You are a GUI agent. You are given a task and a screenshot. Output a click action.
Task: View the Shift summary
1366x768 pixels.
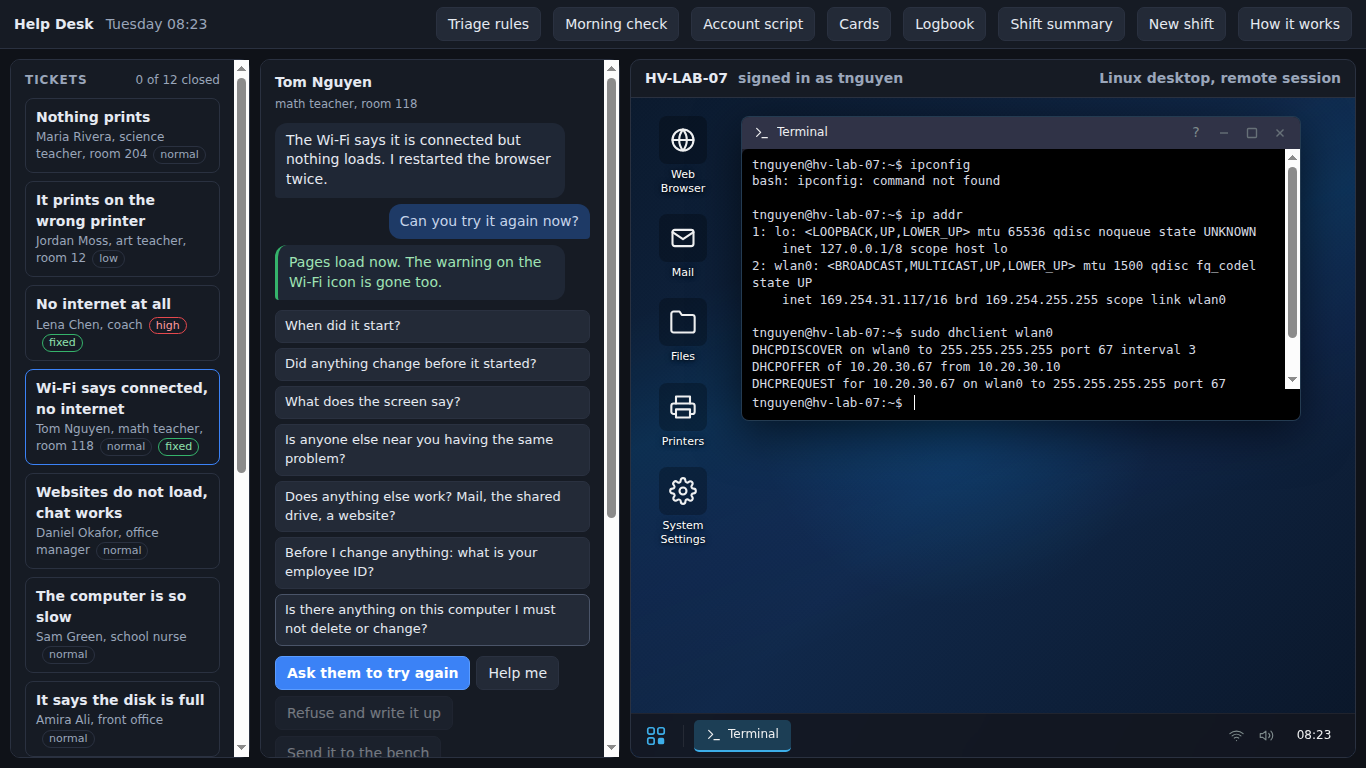click(x=1061, y=24)
